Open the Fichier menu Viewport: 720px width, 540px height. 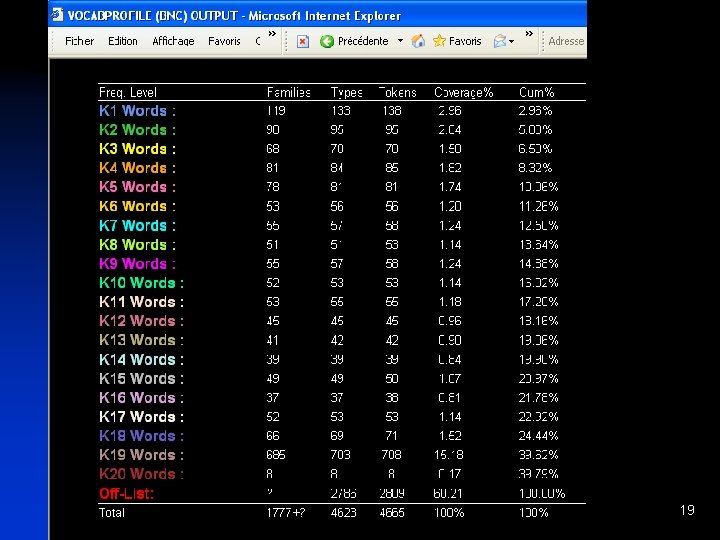pos(79,41)
